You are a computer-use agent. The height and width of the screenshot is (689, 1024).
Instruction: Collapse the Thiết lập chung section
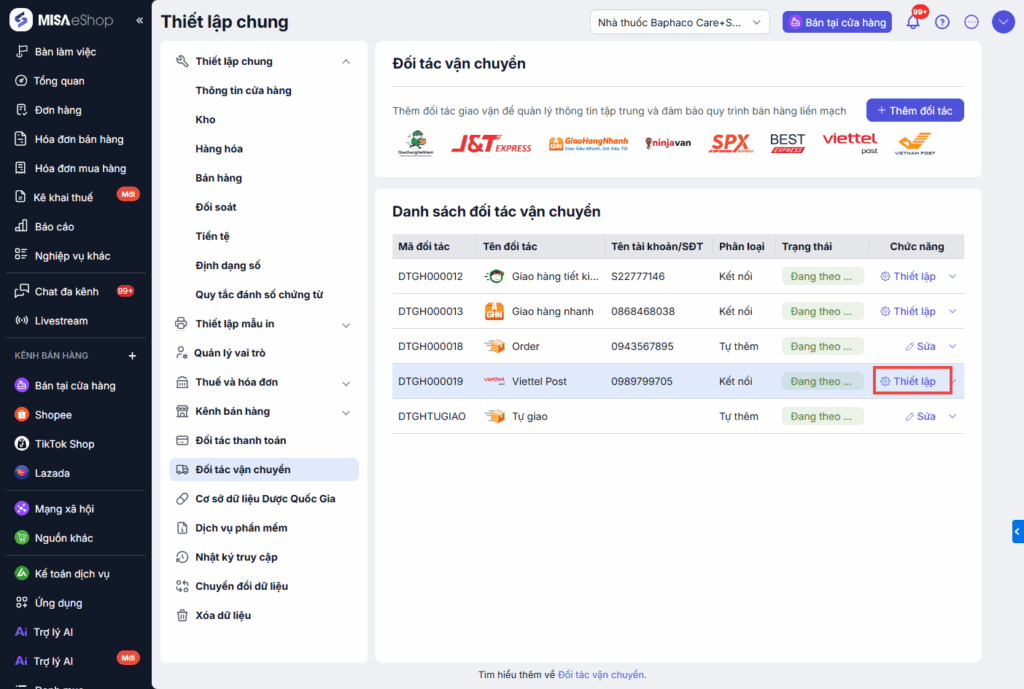pyautogui.click(x=346, y=61)
